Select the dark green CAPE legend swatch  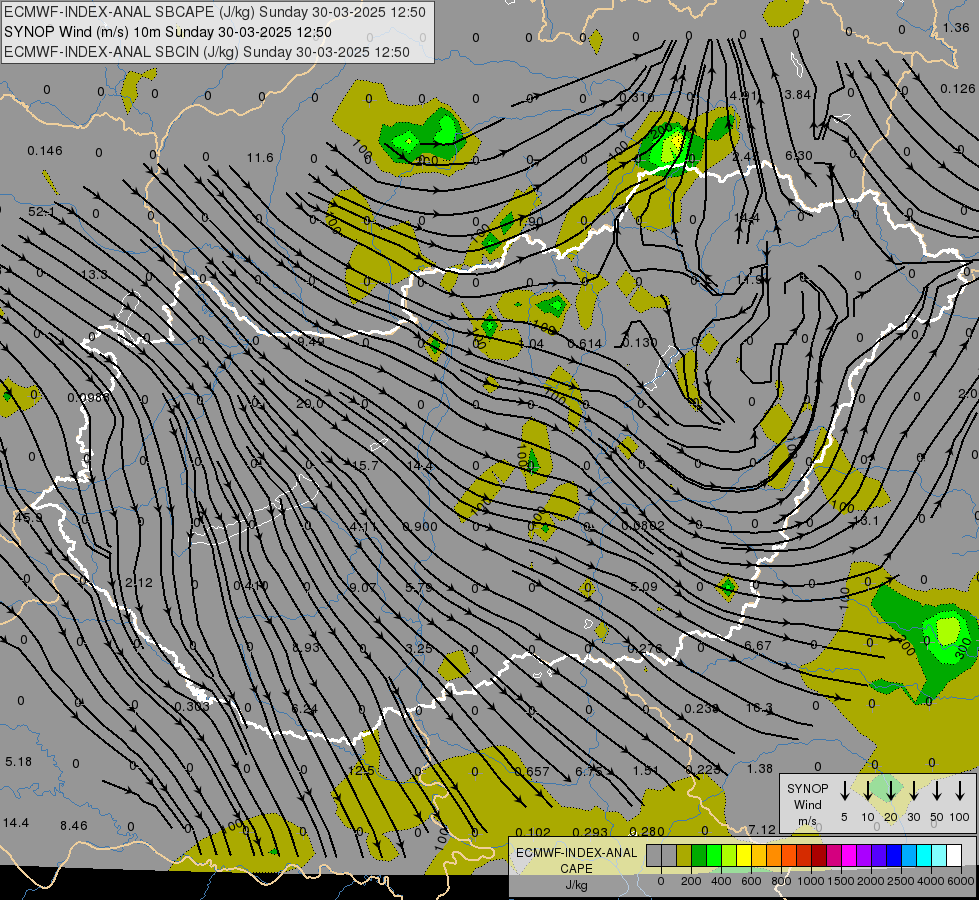point(699,856)
